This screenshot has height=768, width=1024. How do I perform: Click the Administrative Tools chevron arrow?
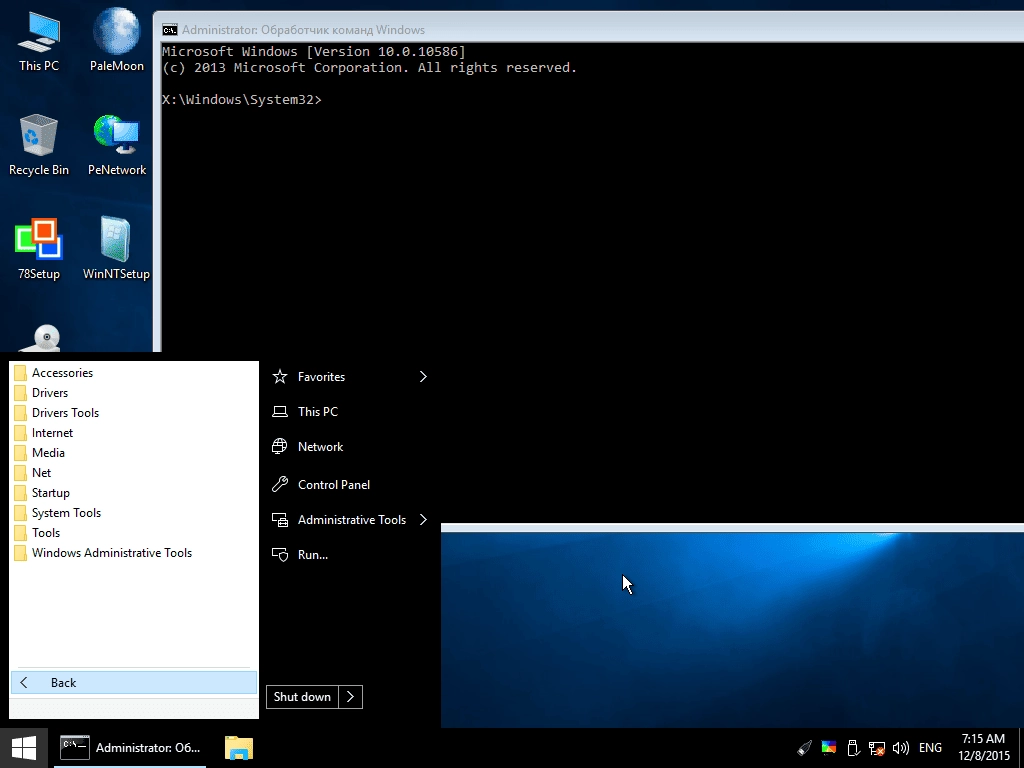423,520
